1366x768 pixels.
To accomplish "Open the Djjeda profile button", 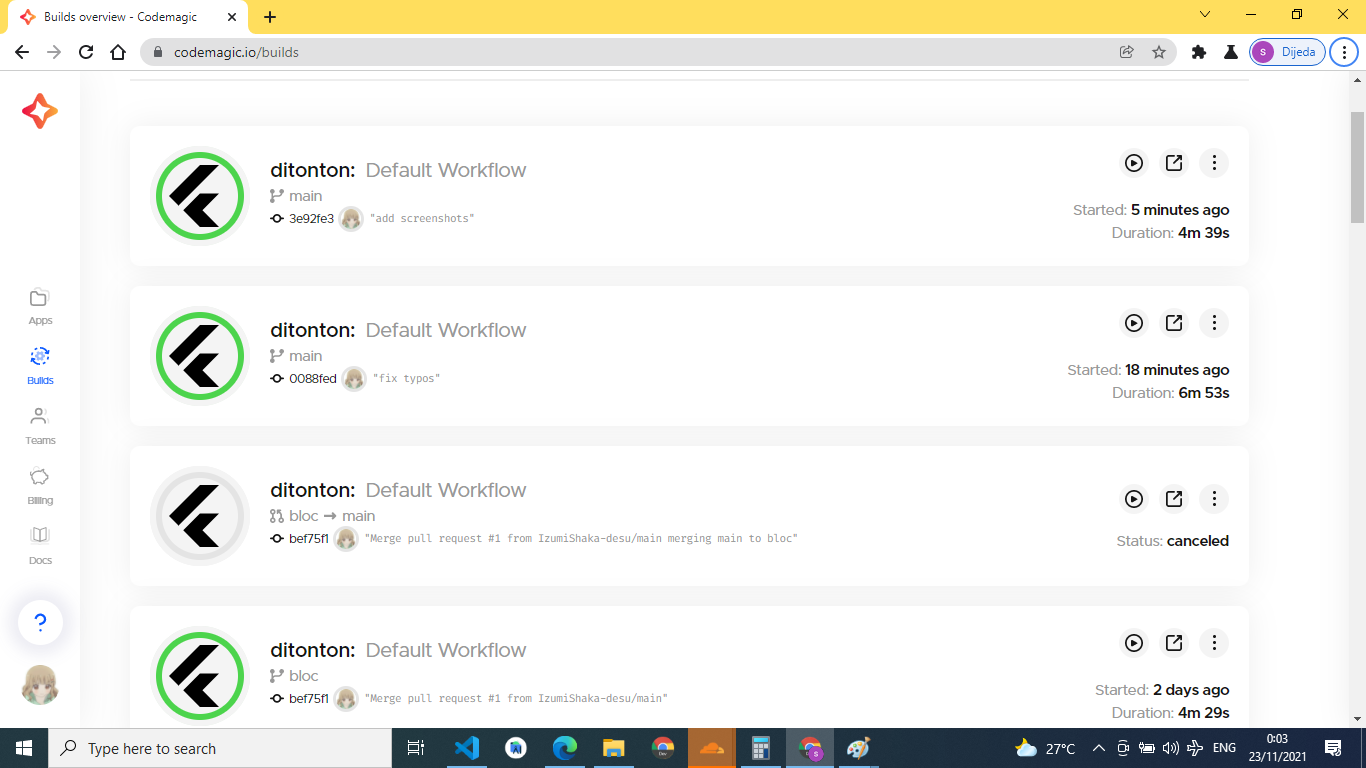I will (x=1288, y=52).
